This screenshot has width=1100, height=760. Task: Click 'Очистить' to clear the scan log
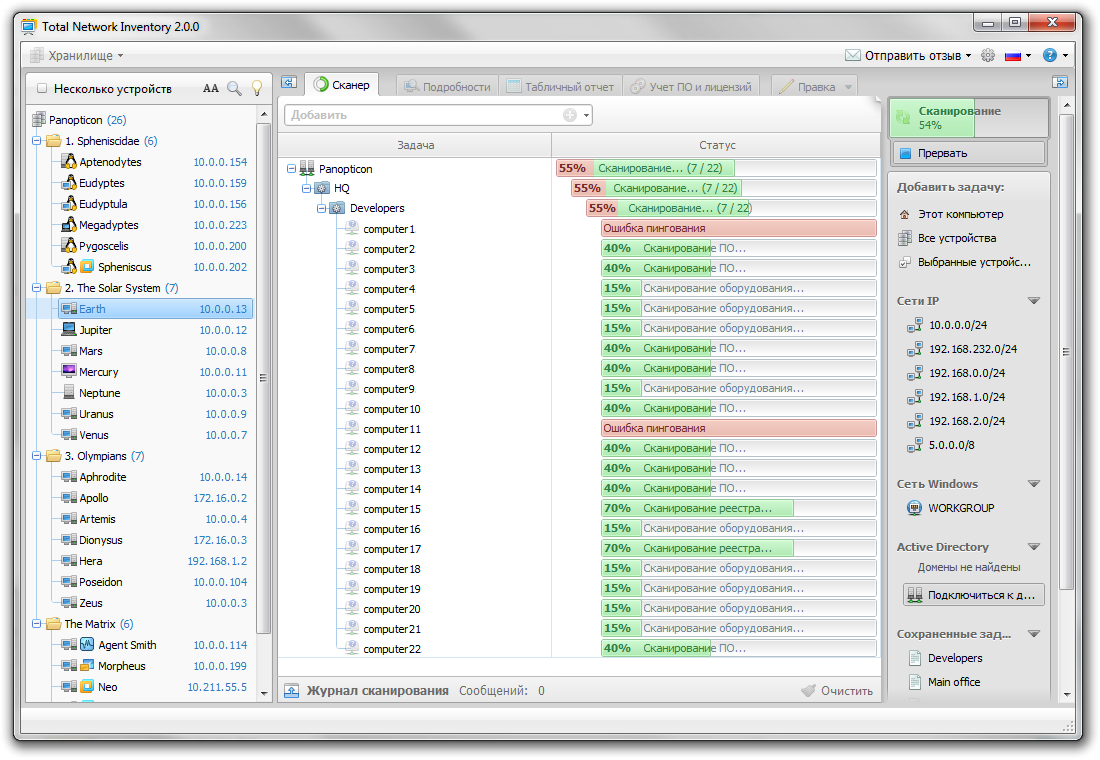click(836, 691)
